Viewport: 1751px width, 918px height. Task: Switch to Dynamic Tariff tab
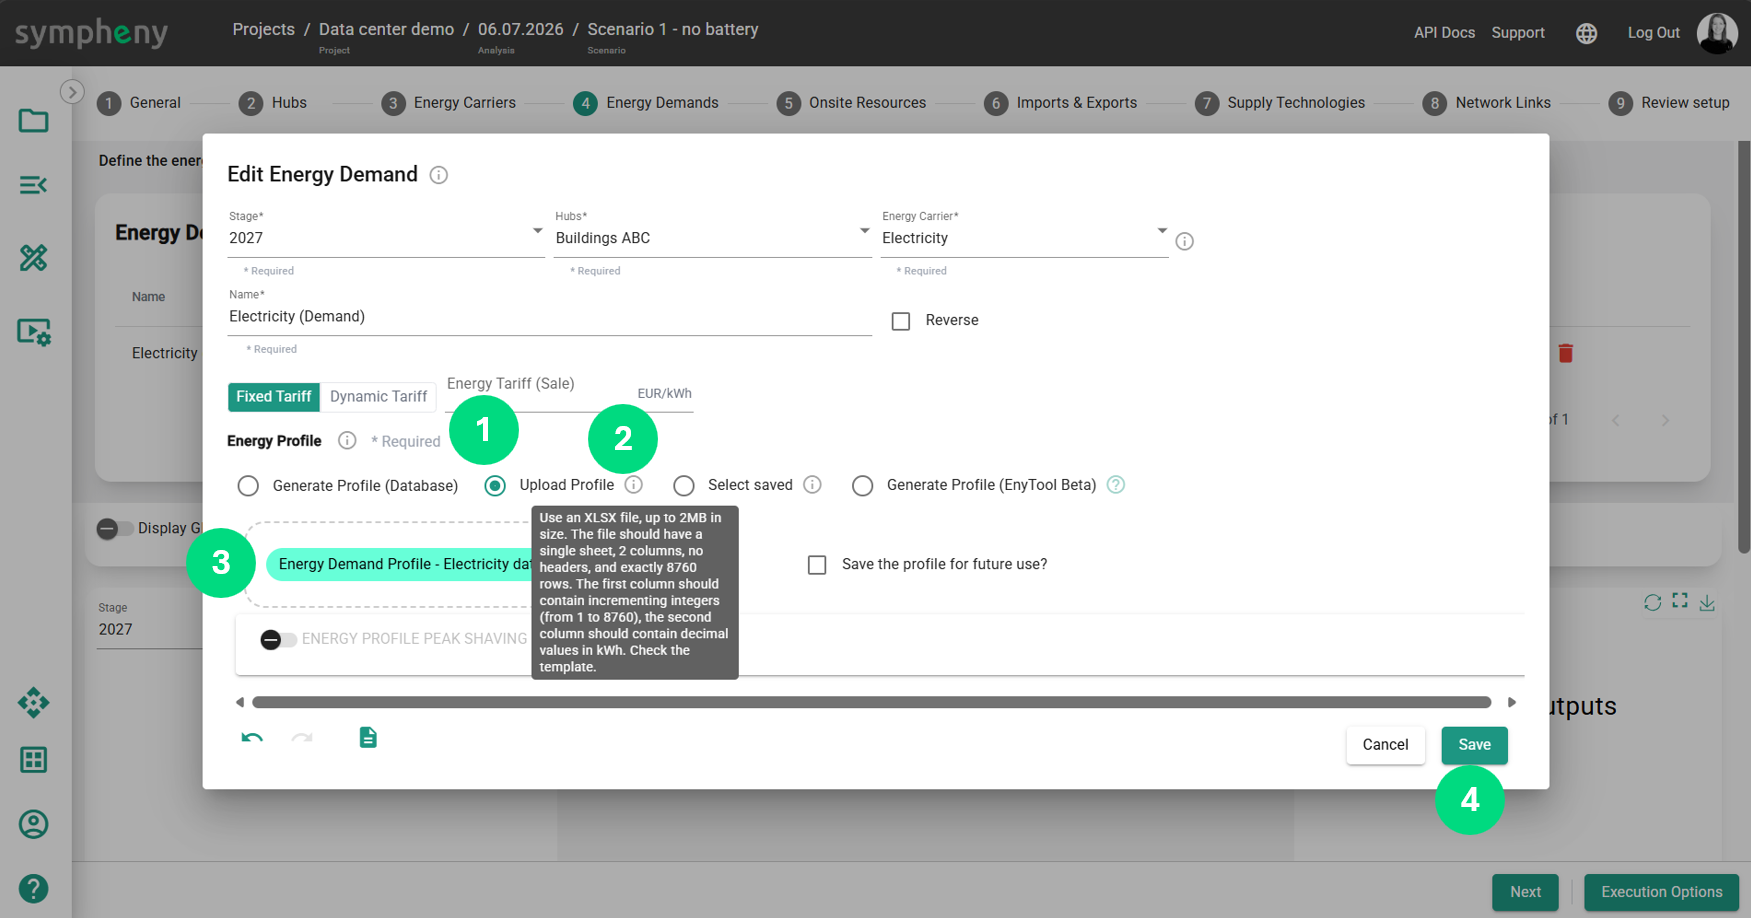378,397
